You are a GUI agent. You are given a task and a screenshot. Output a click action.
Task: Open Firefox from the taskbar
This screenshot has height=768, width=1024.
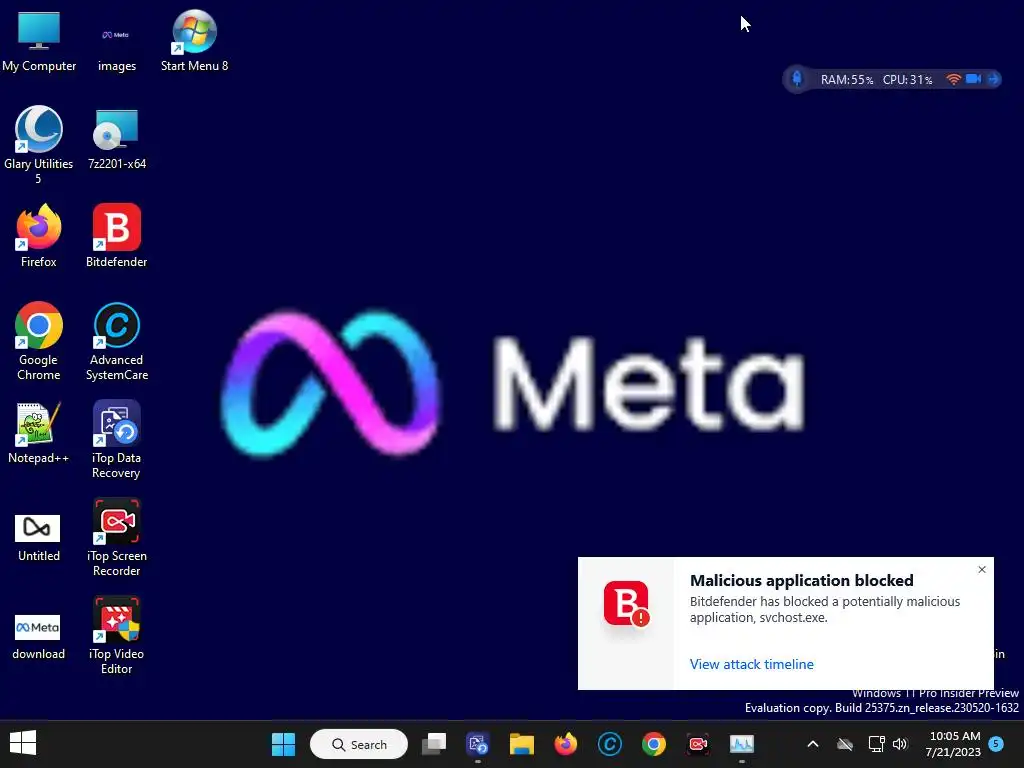coord(566,744)
